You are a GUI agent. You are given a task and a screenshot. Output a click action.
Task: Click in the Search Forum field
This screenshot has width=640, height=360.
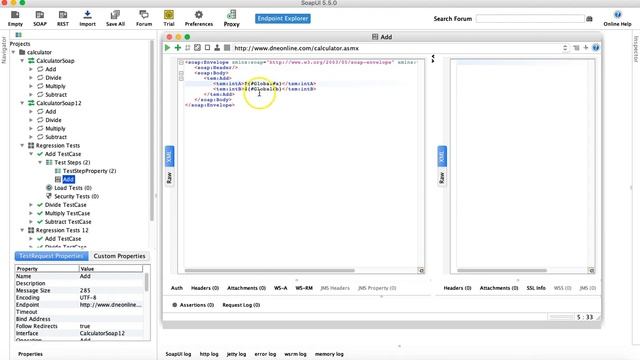tap(530, 19)
